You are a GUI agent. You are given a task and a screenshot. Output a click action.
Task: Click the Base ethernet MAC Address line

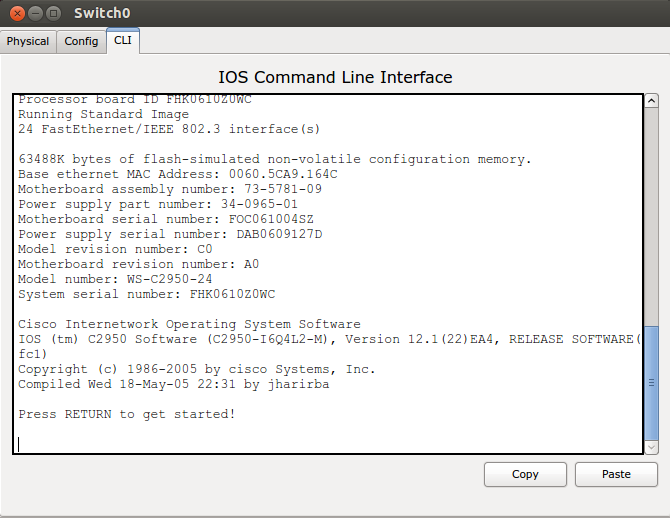(x=178, y=174)
